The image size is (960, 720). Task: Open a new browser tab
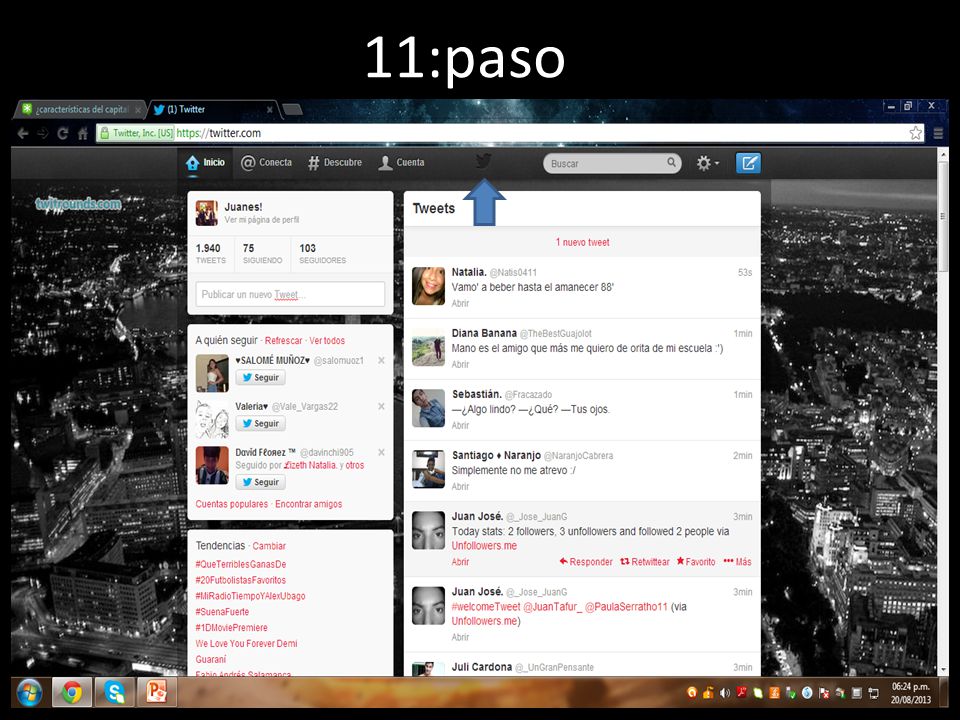[x=292, y=110]
